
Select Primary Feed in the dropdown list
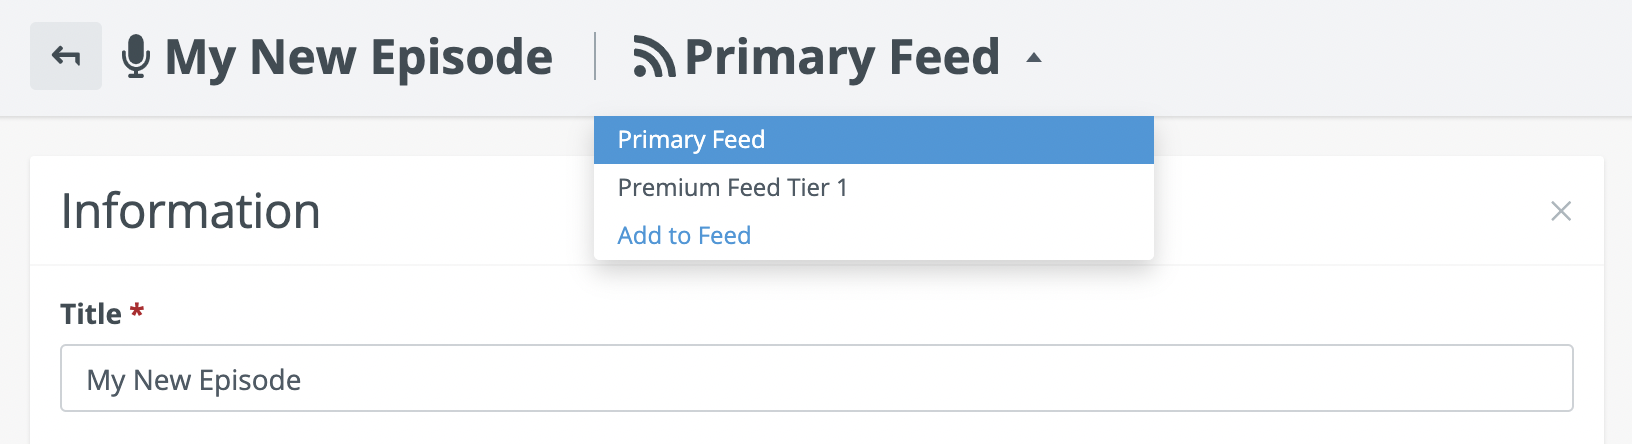pyautogui.click(x=691, y=140)
